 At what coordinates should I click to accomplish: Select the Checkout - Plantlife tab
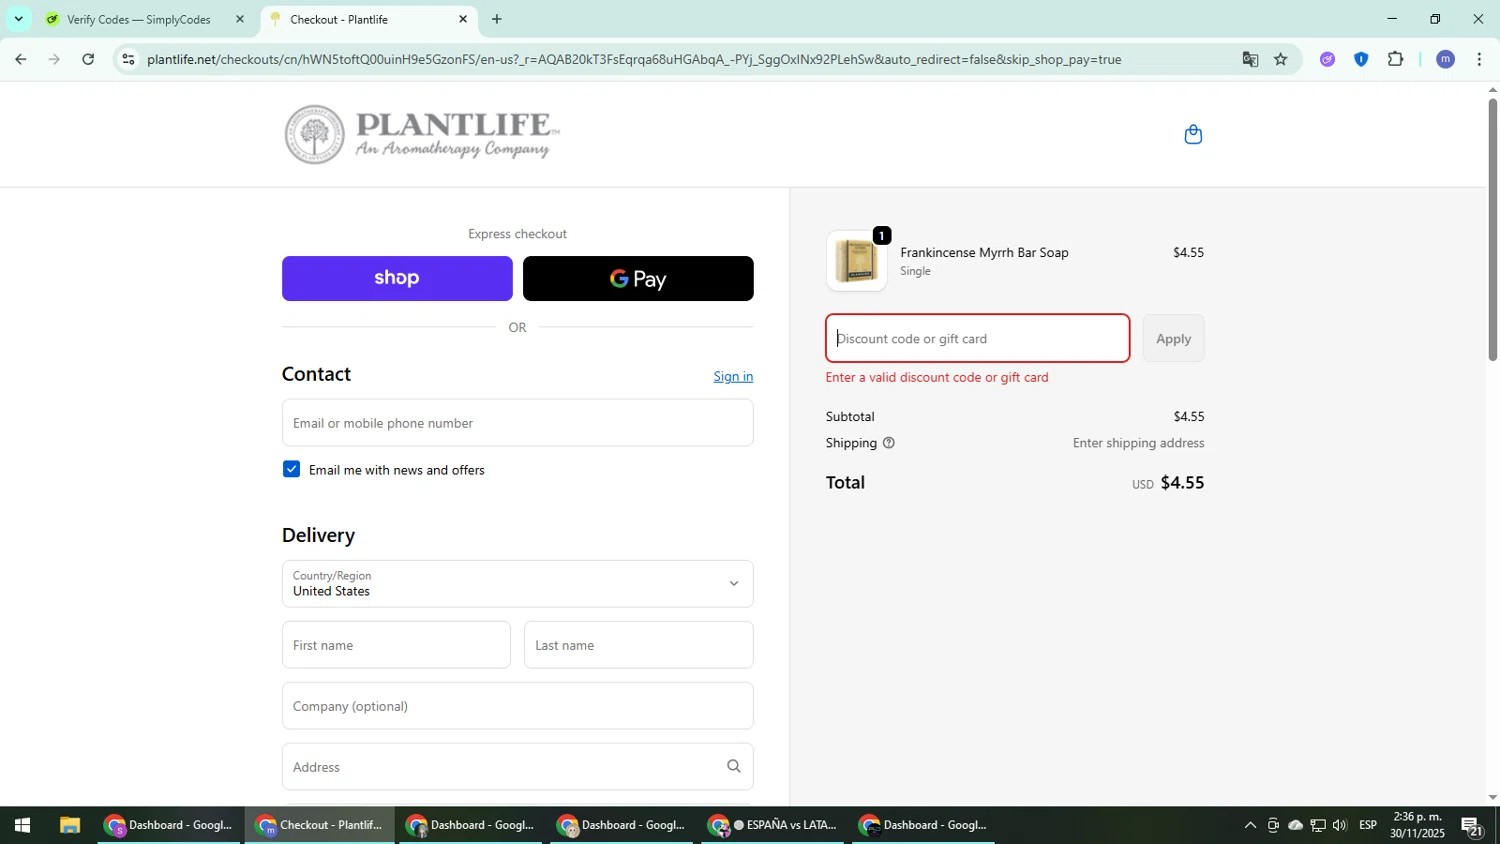[x=368, y=19]
